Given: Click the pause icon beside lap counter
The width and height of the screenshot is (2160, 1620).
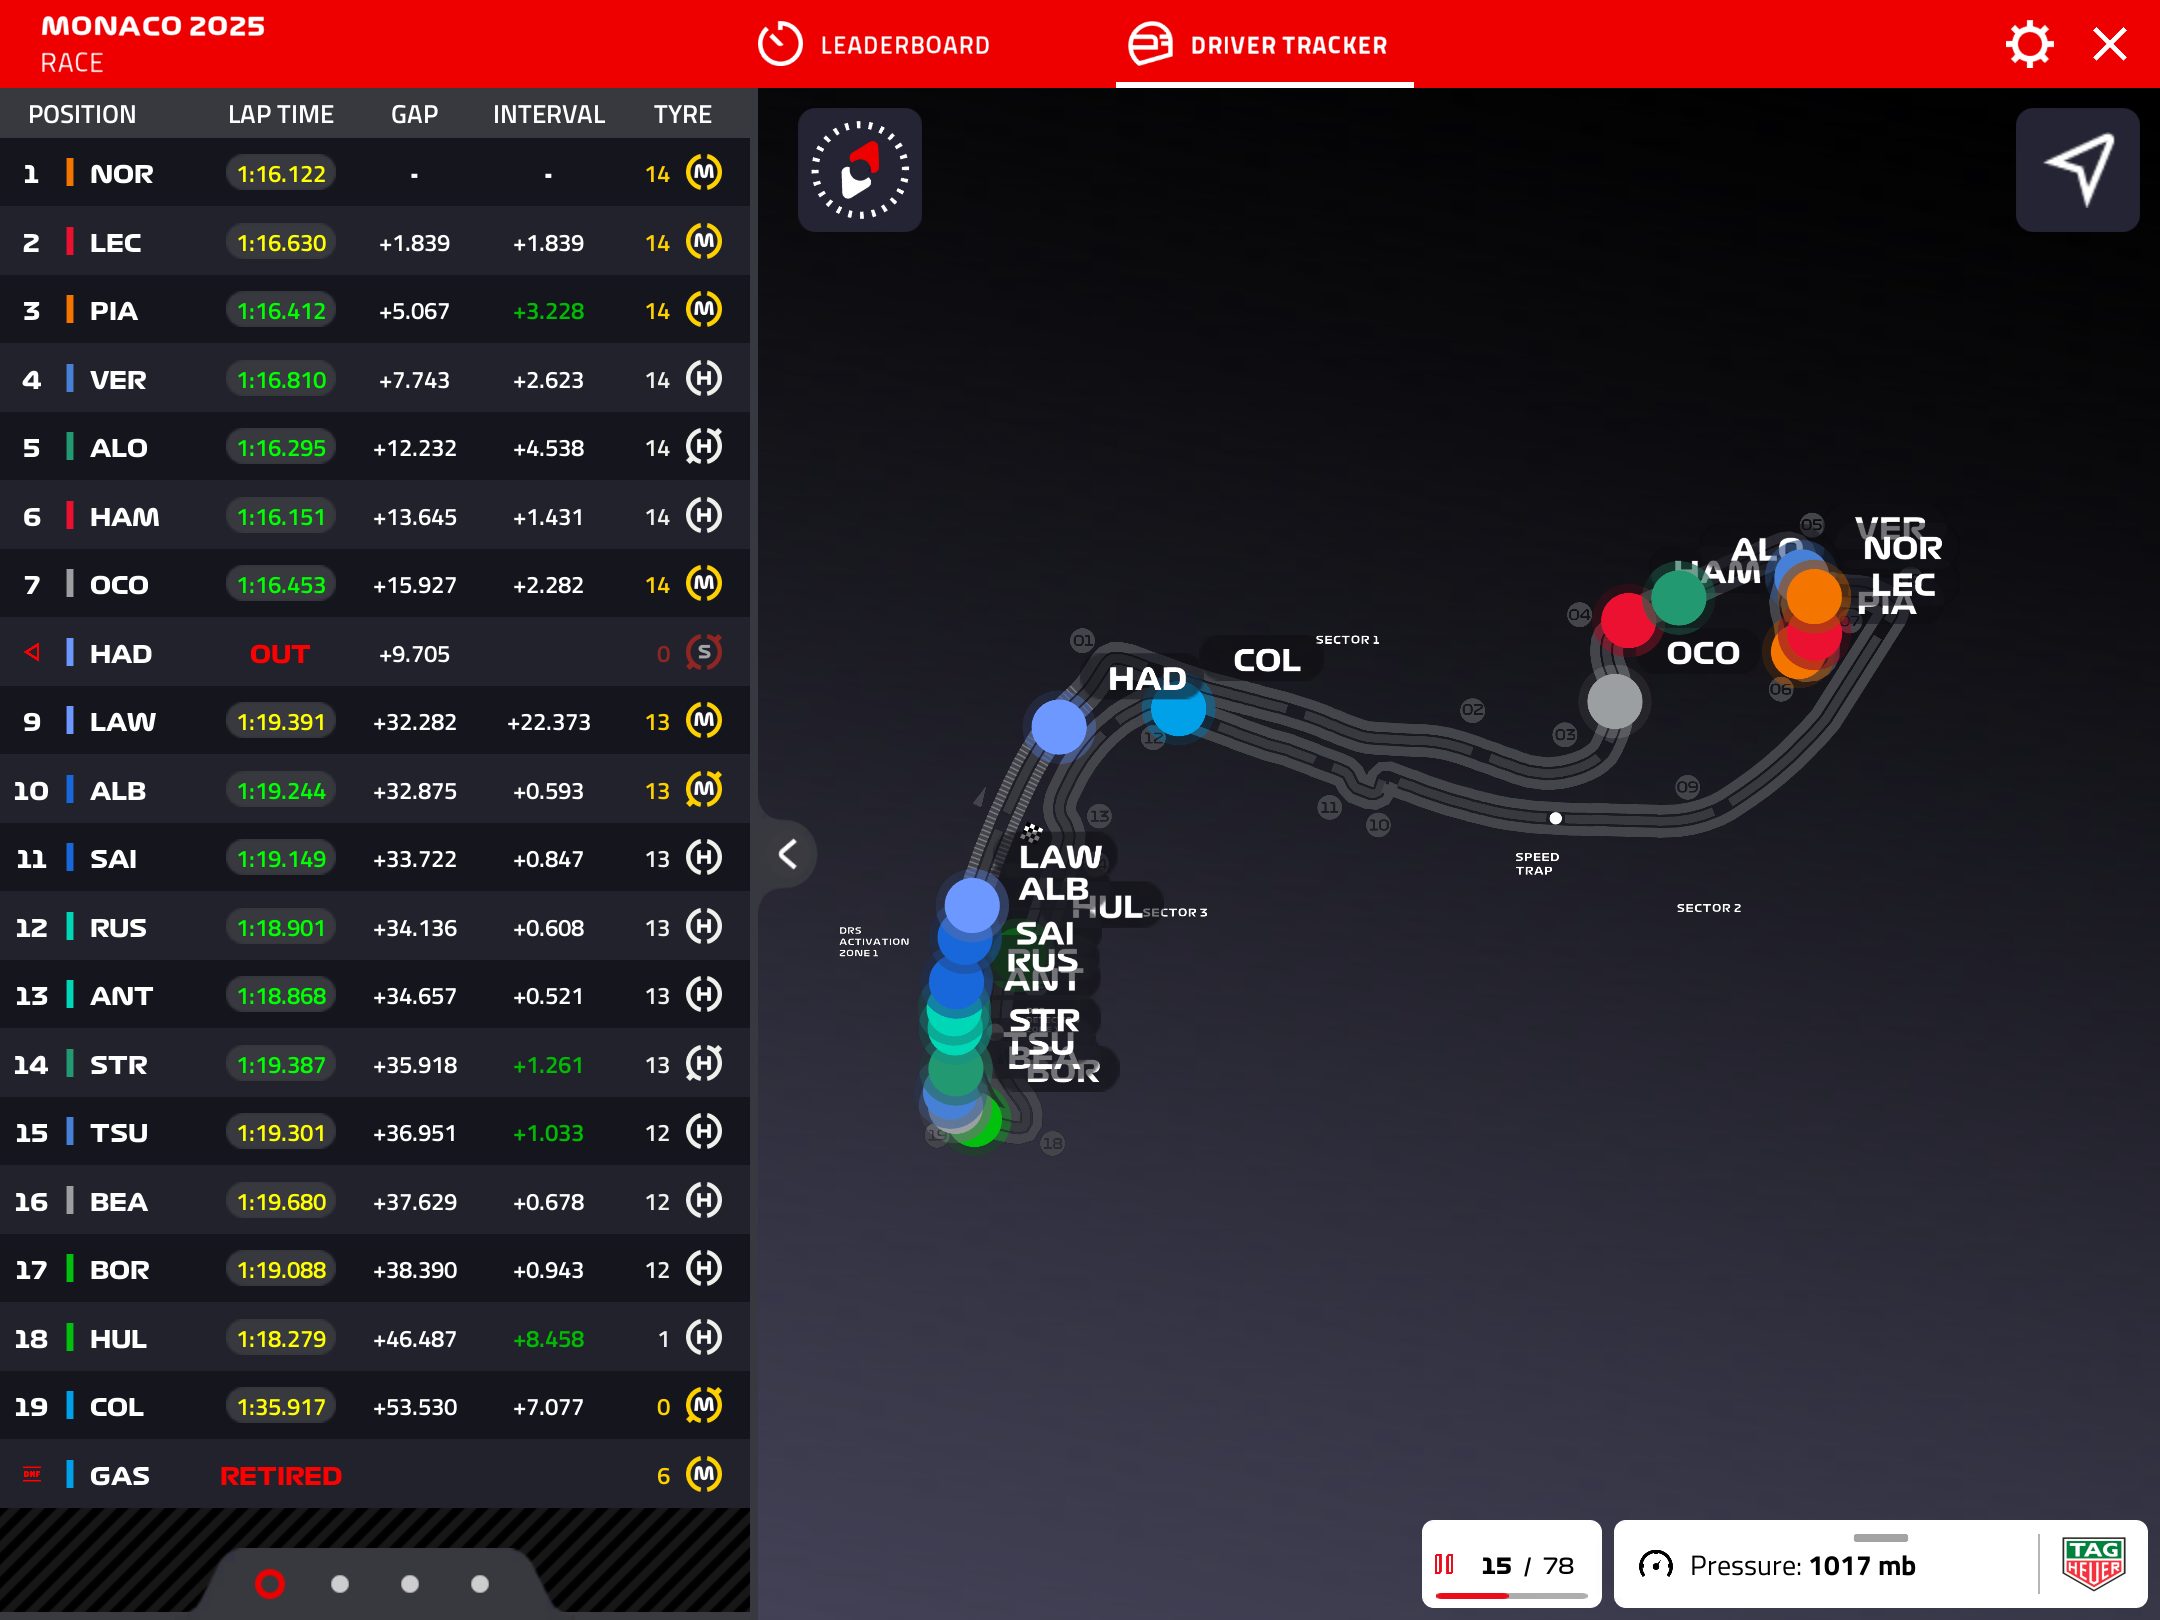Looking at the screenshot, I should [x=1444, y=1564].
